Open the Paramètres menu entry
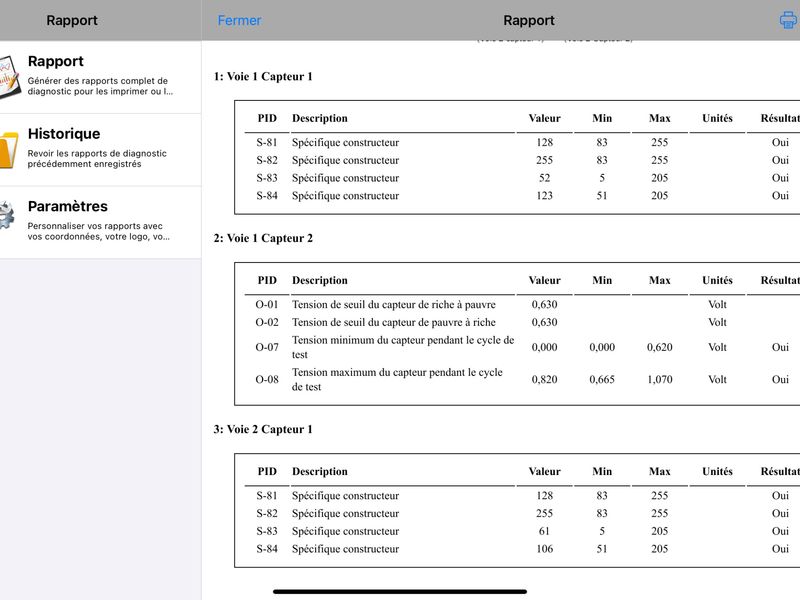The width and height of the screenshot is (800, 600). 101,222
